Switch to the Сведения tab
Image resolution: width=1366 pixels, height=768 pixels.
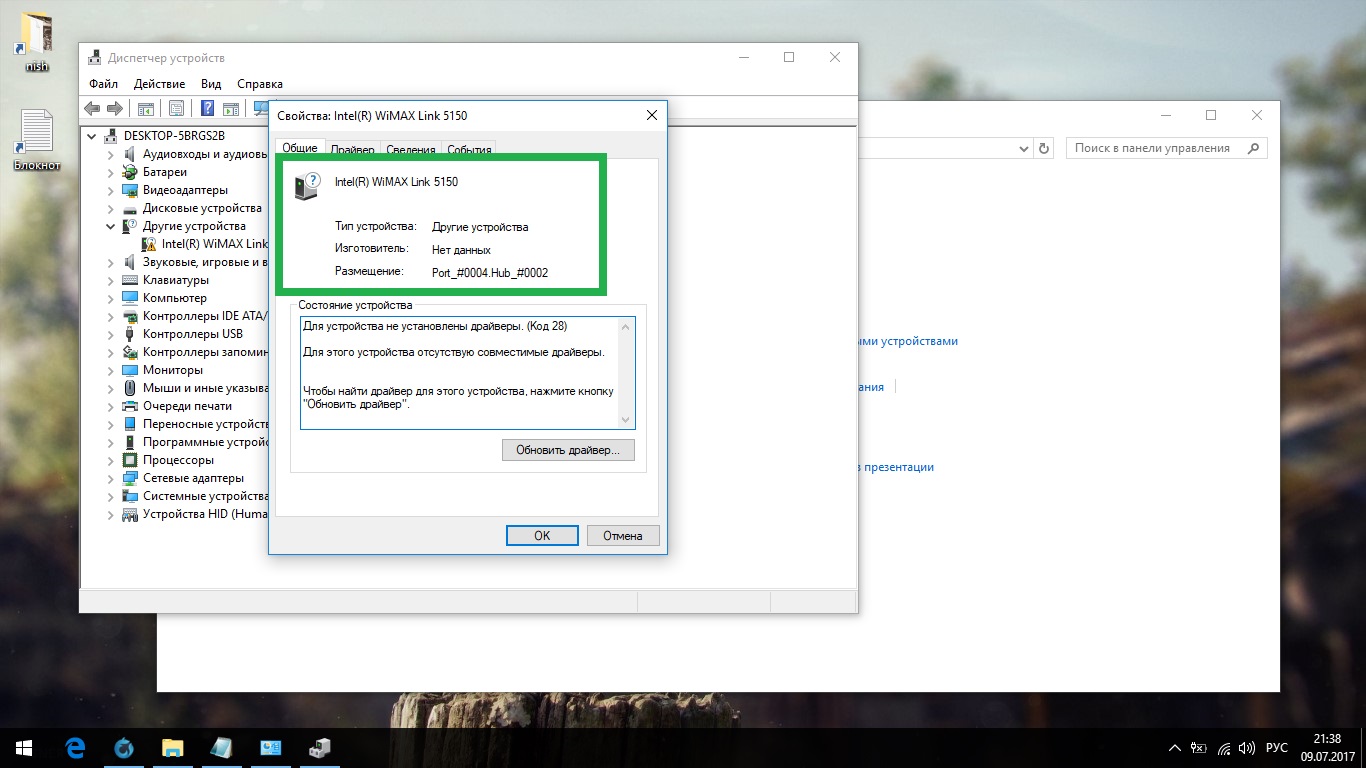pos(410,150)
